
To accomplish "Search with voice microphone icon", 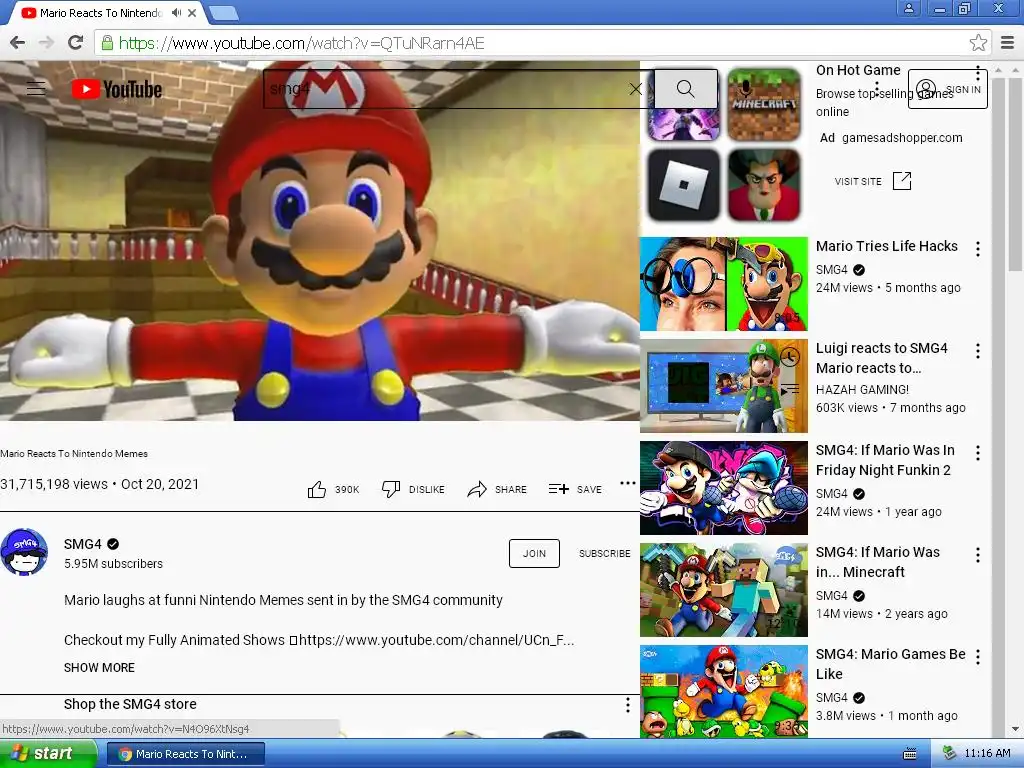I will [745, 88].
